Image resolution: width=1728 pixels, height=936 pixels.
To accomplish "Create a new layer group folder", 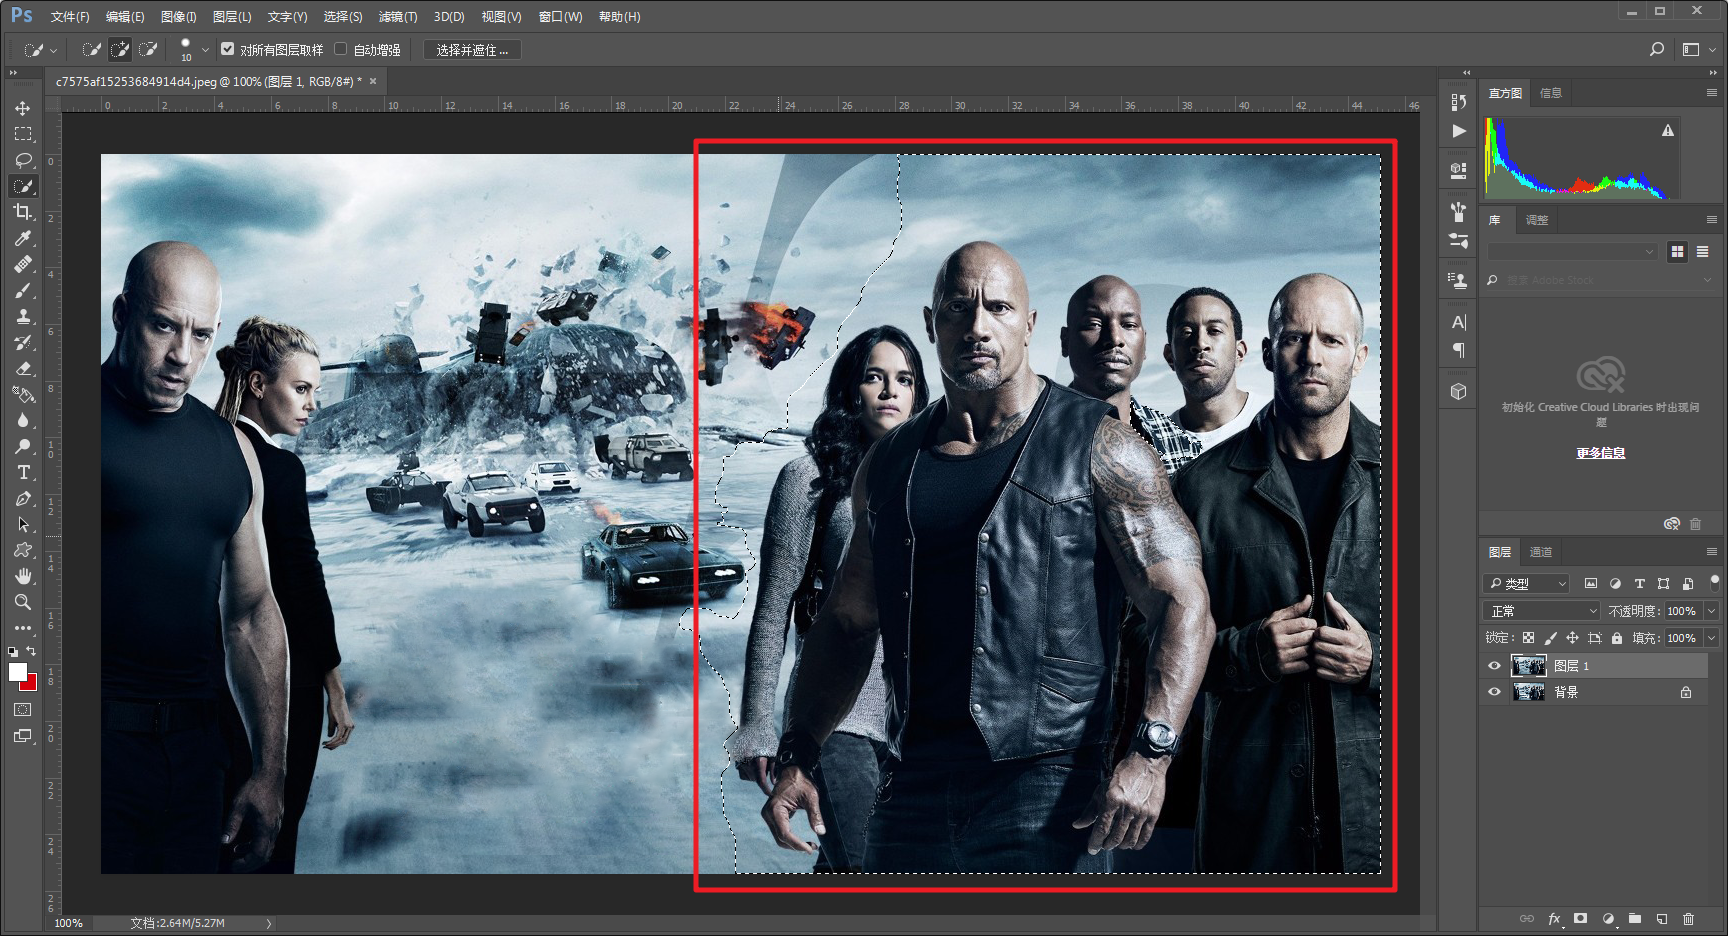I will (x=1635, y=918).
